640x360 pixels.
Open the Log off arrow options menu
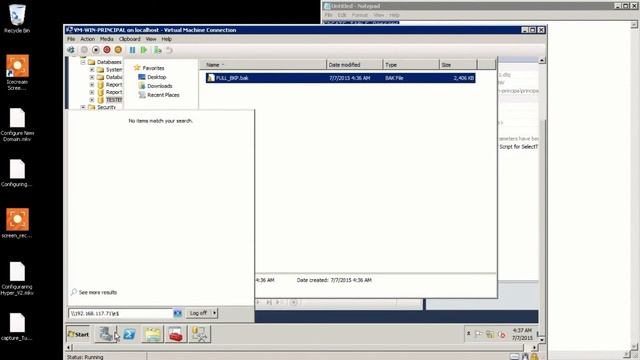[215, 313]
